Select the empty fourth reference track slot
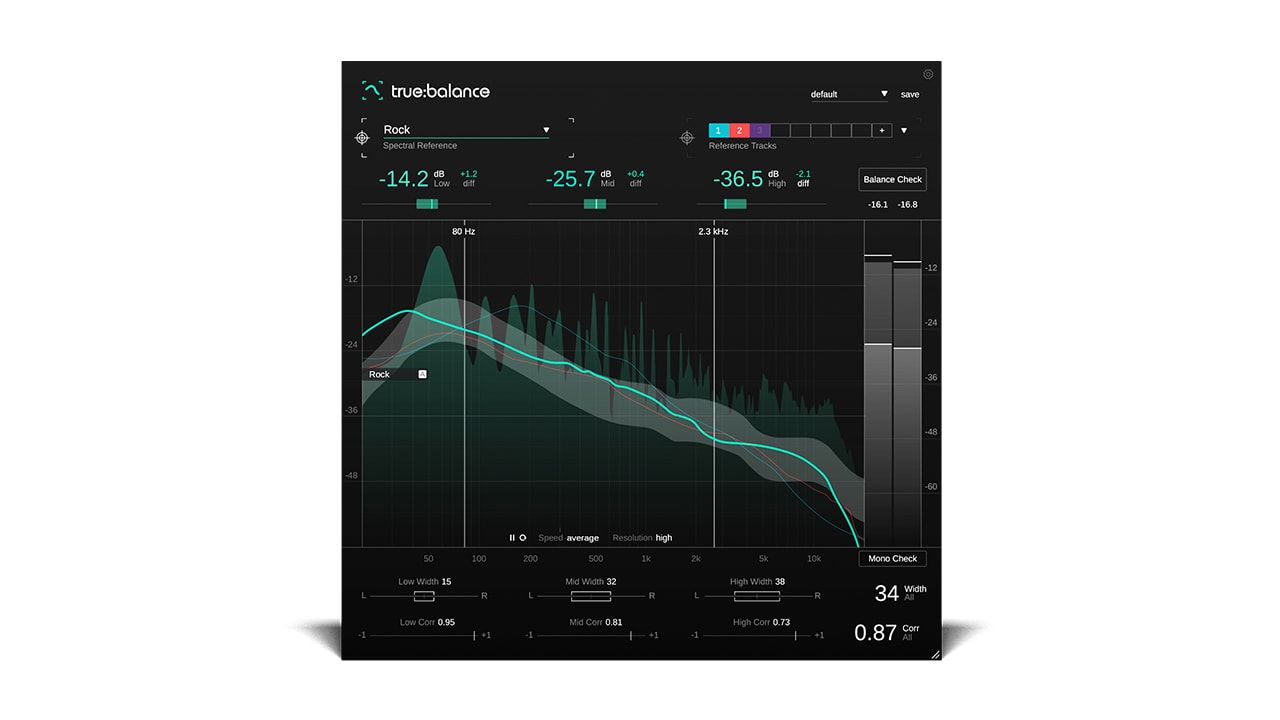The image size is (1280, 720). tap(780, 130)
